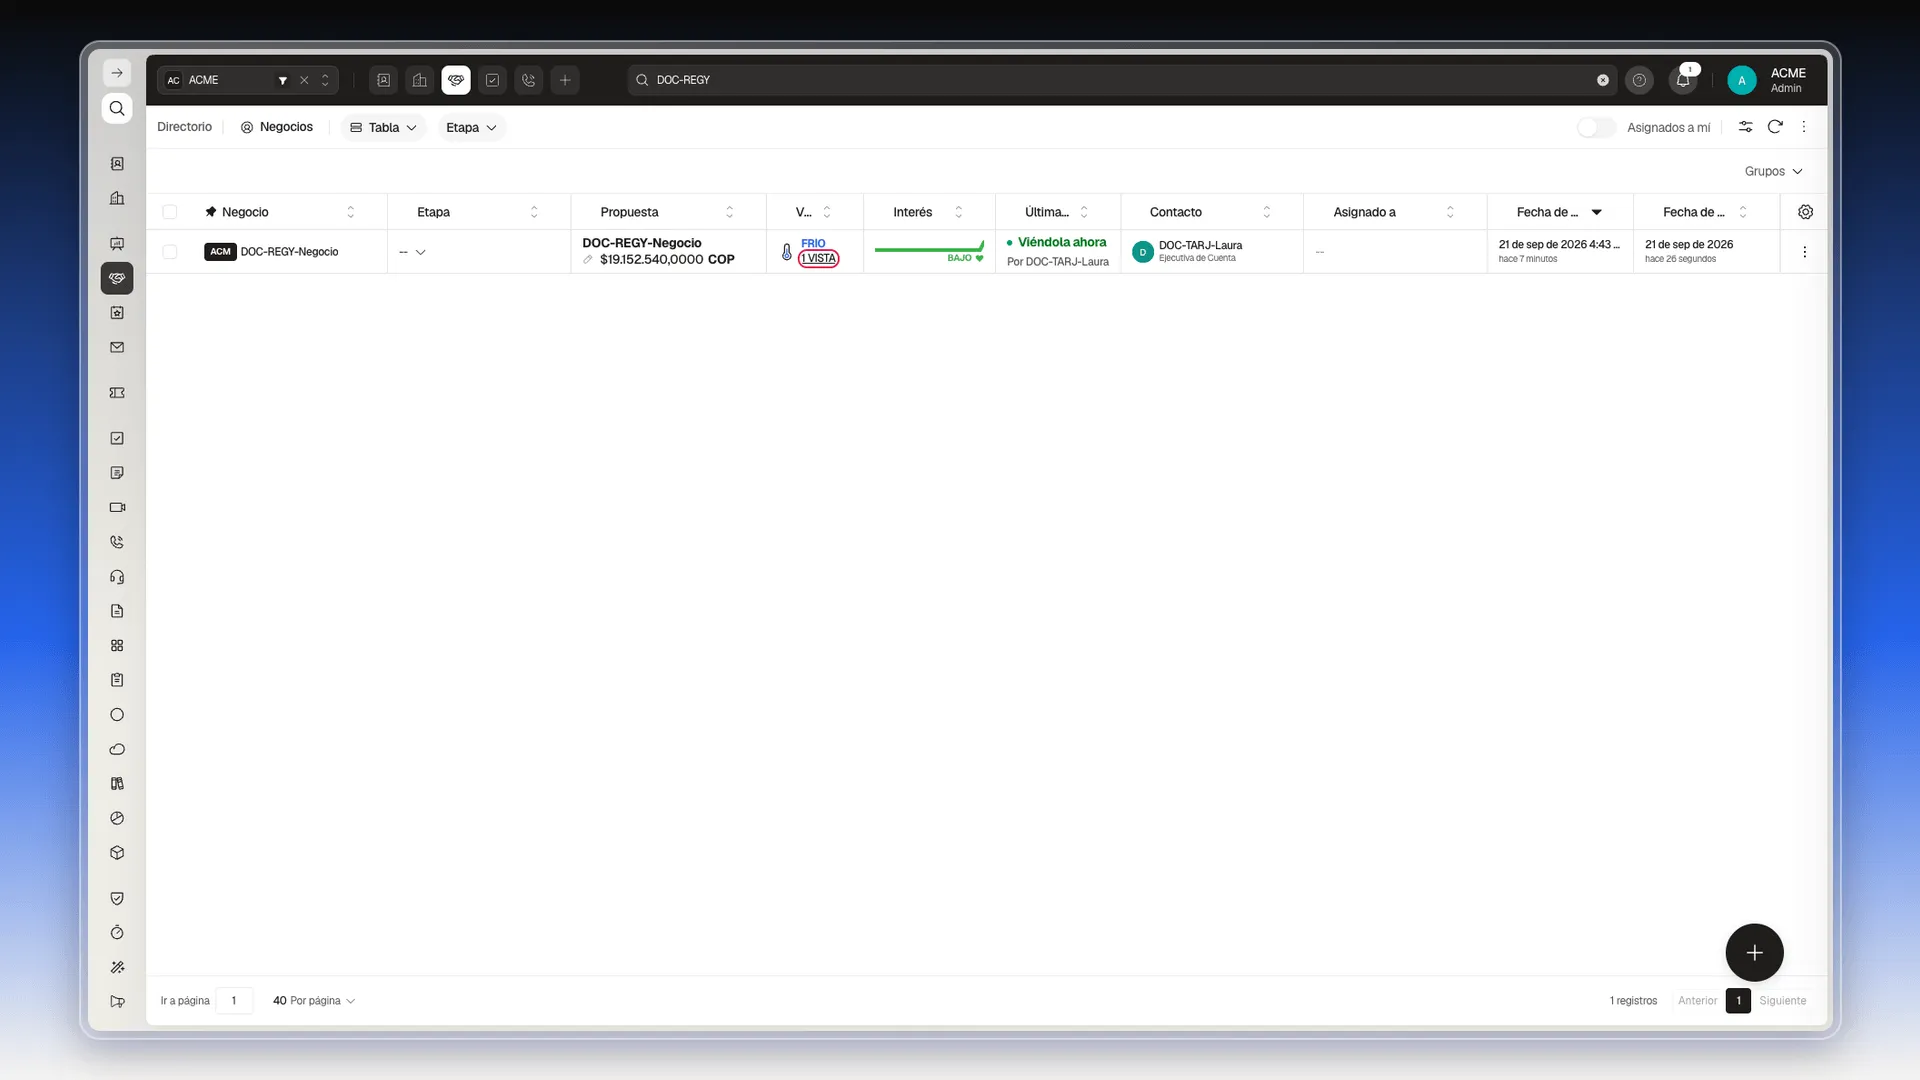Open the shield check icon in the left sidebar

pos(117,898)
